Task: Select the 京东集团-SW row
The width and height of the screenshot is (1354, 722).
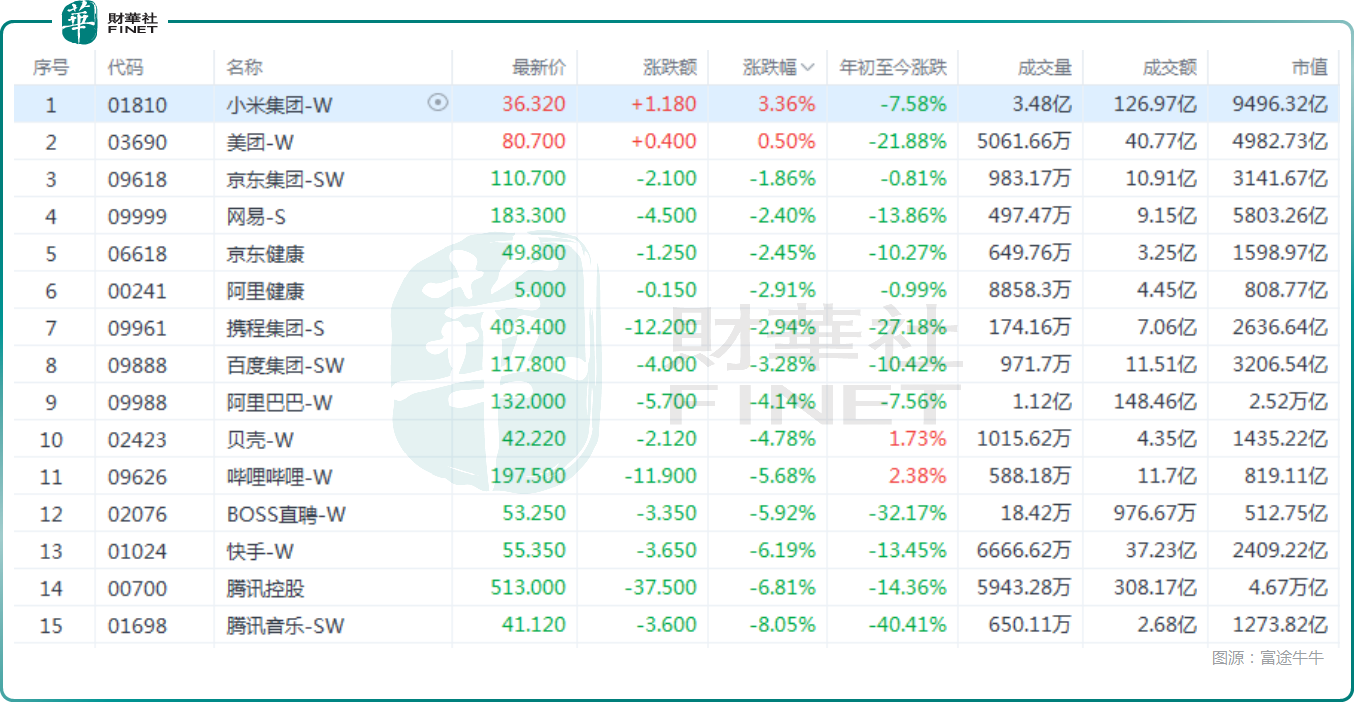Action: click(285, 179)
